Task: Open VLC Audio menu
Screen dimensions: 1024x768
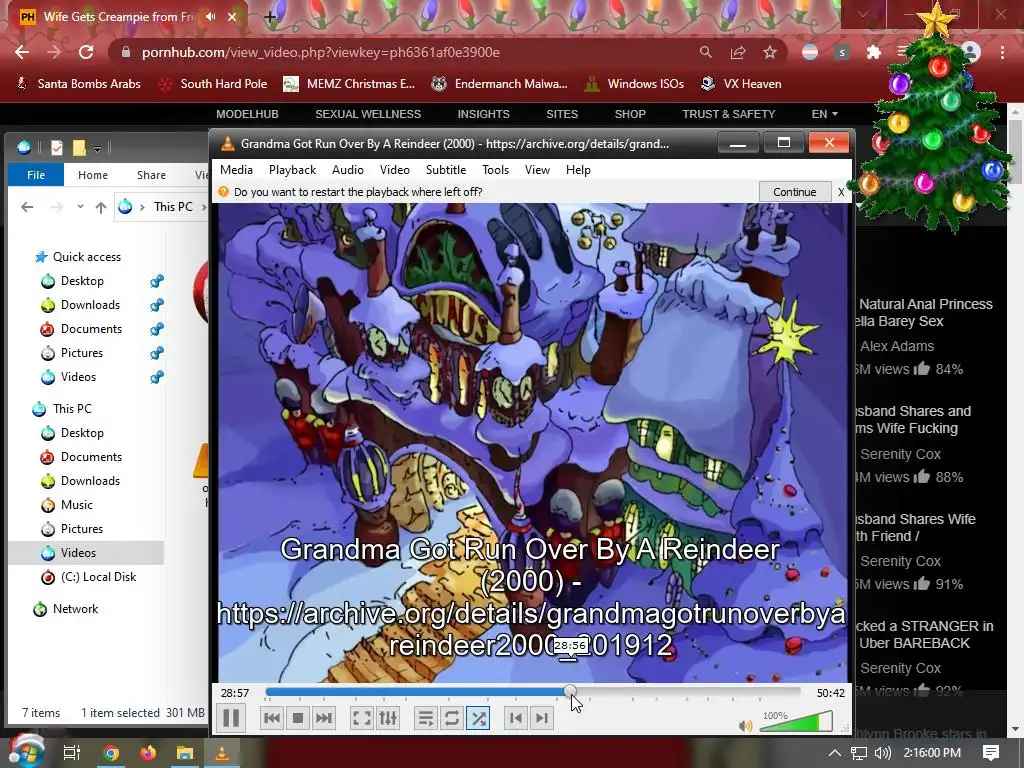Action: tap(347, 170)
